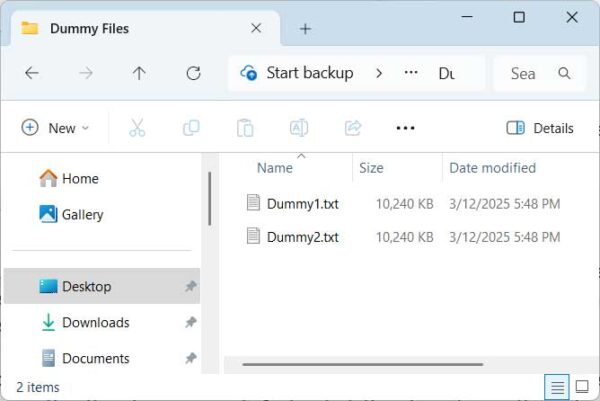
Task: Click the Cut scissors icon
Action: tap(137, 128)
